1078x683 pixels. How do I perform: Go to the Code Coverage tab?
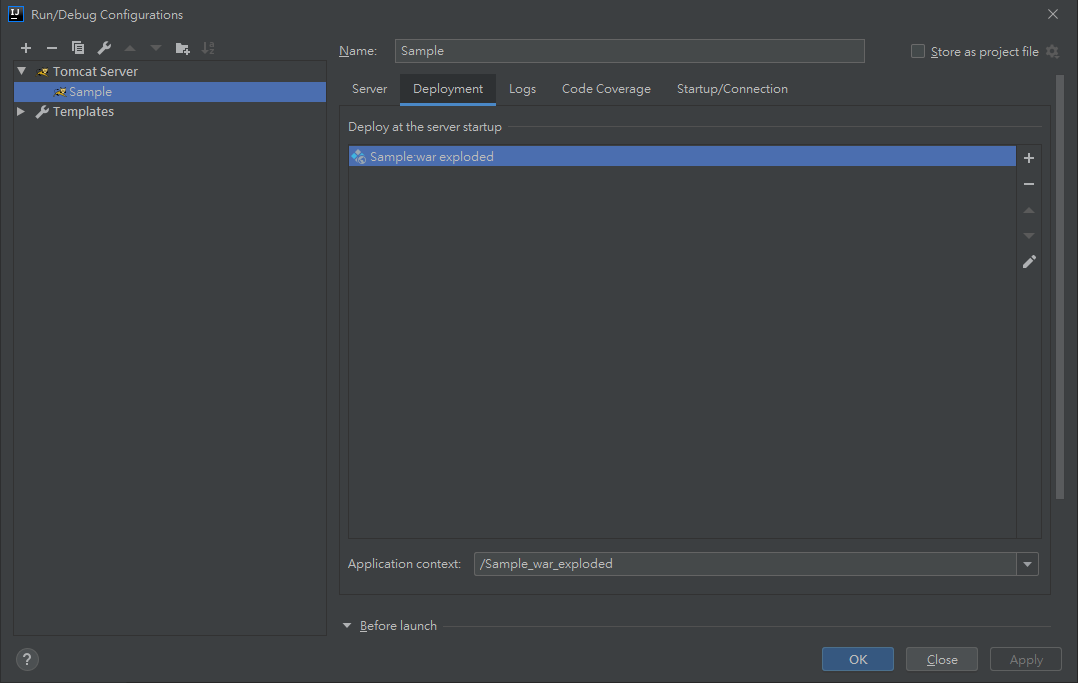tap(606, 89)
